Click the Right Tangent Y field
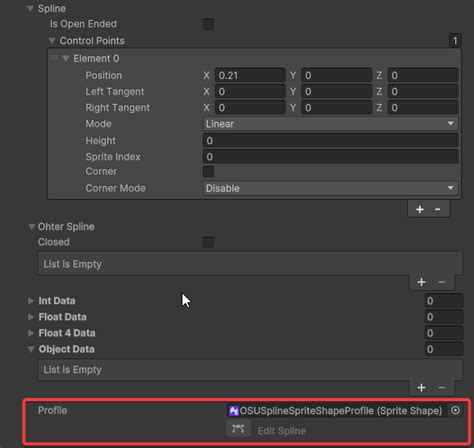The image size is (474, 448). 336,108
